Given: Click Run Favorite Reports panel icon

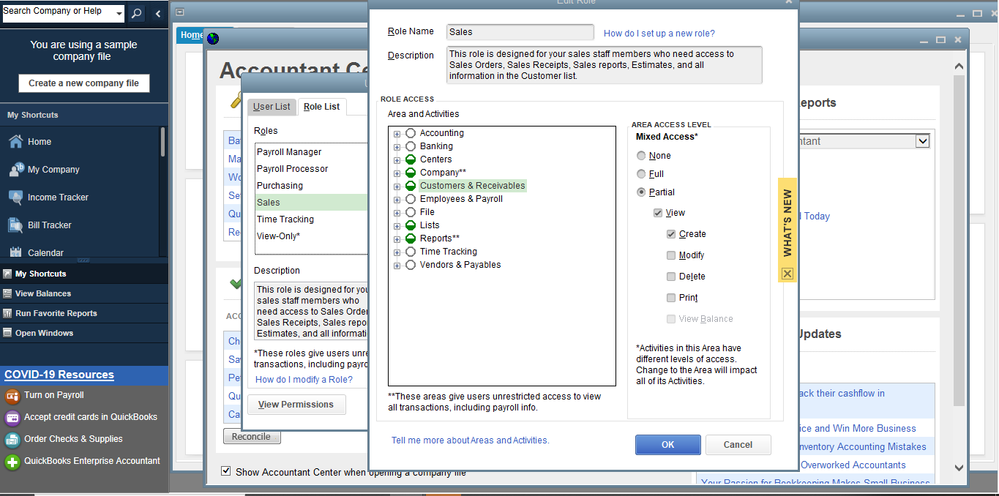Looking at the screenshot, I should pos(8,313).
